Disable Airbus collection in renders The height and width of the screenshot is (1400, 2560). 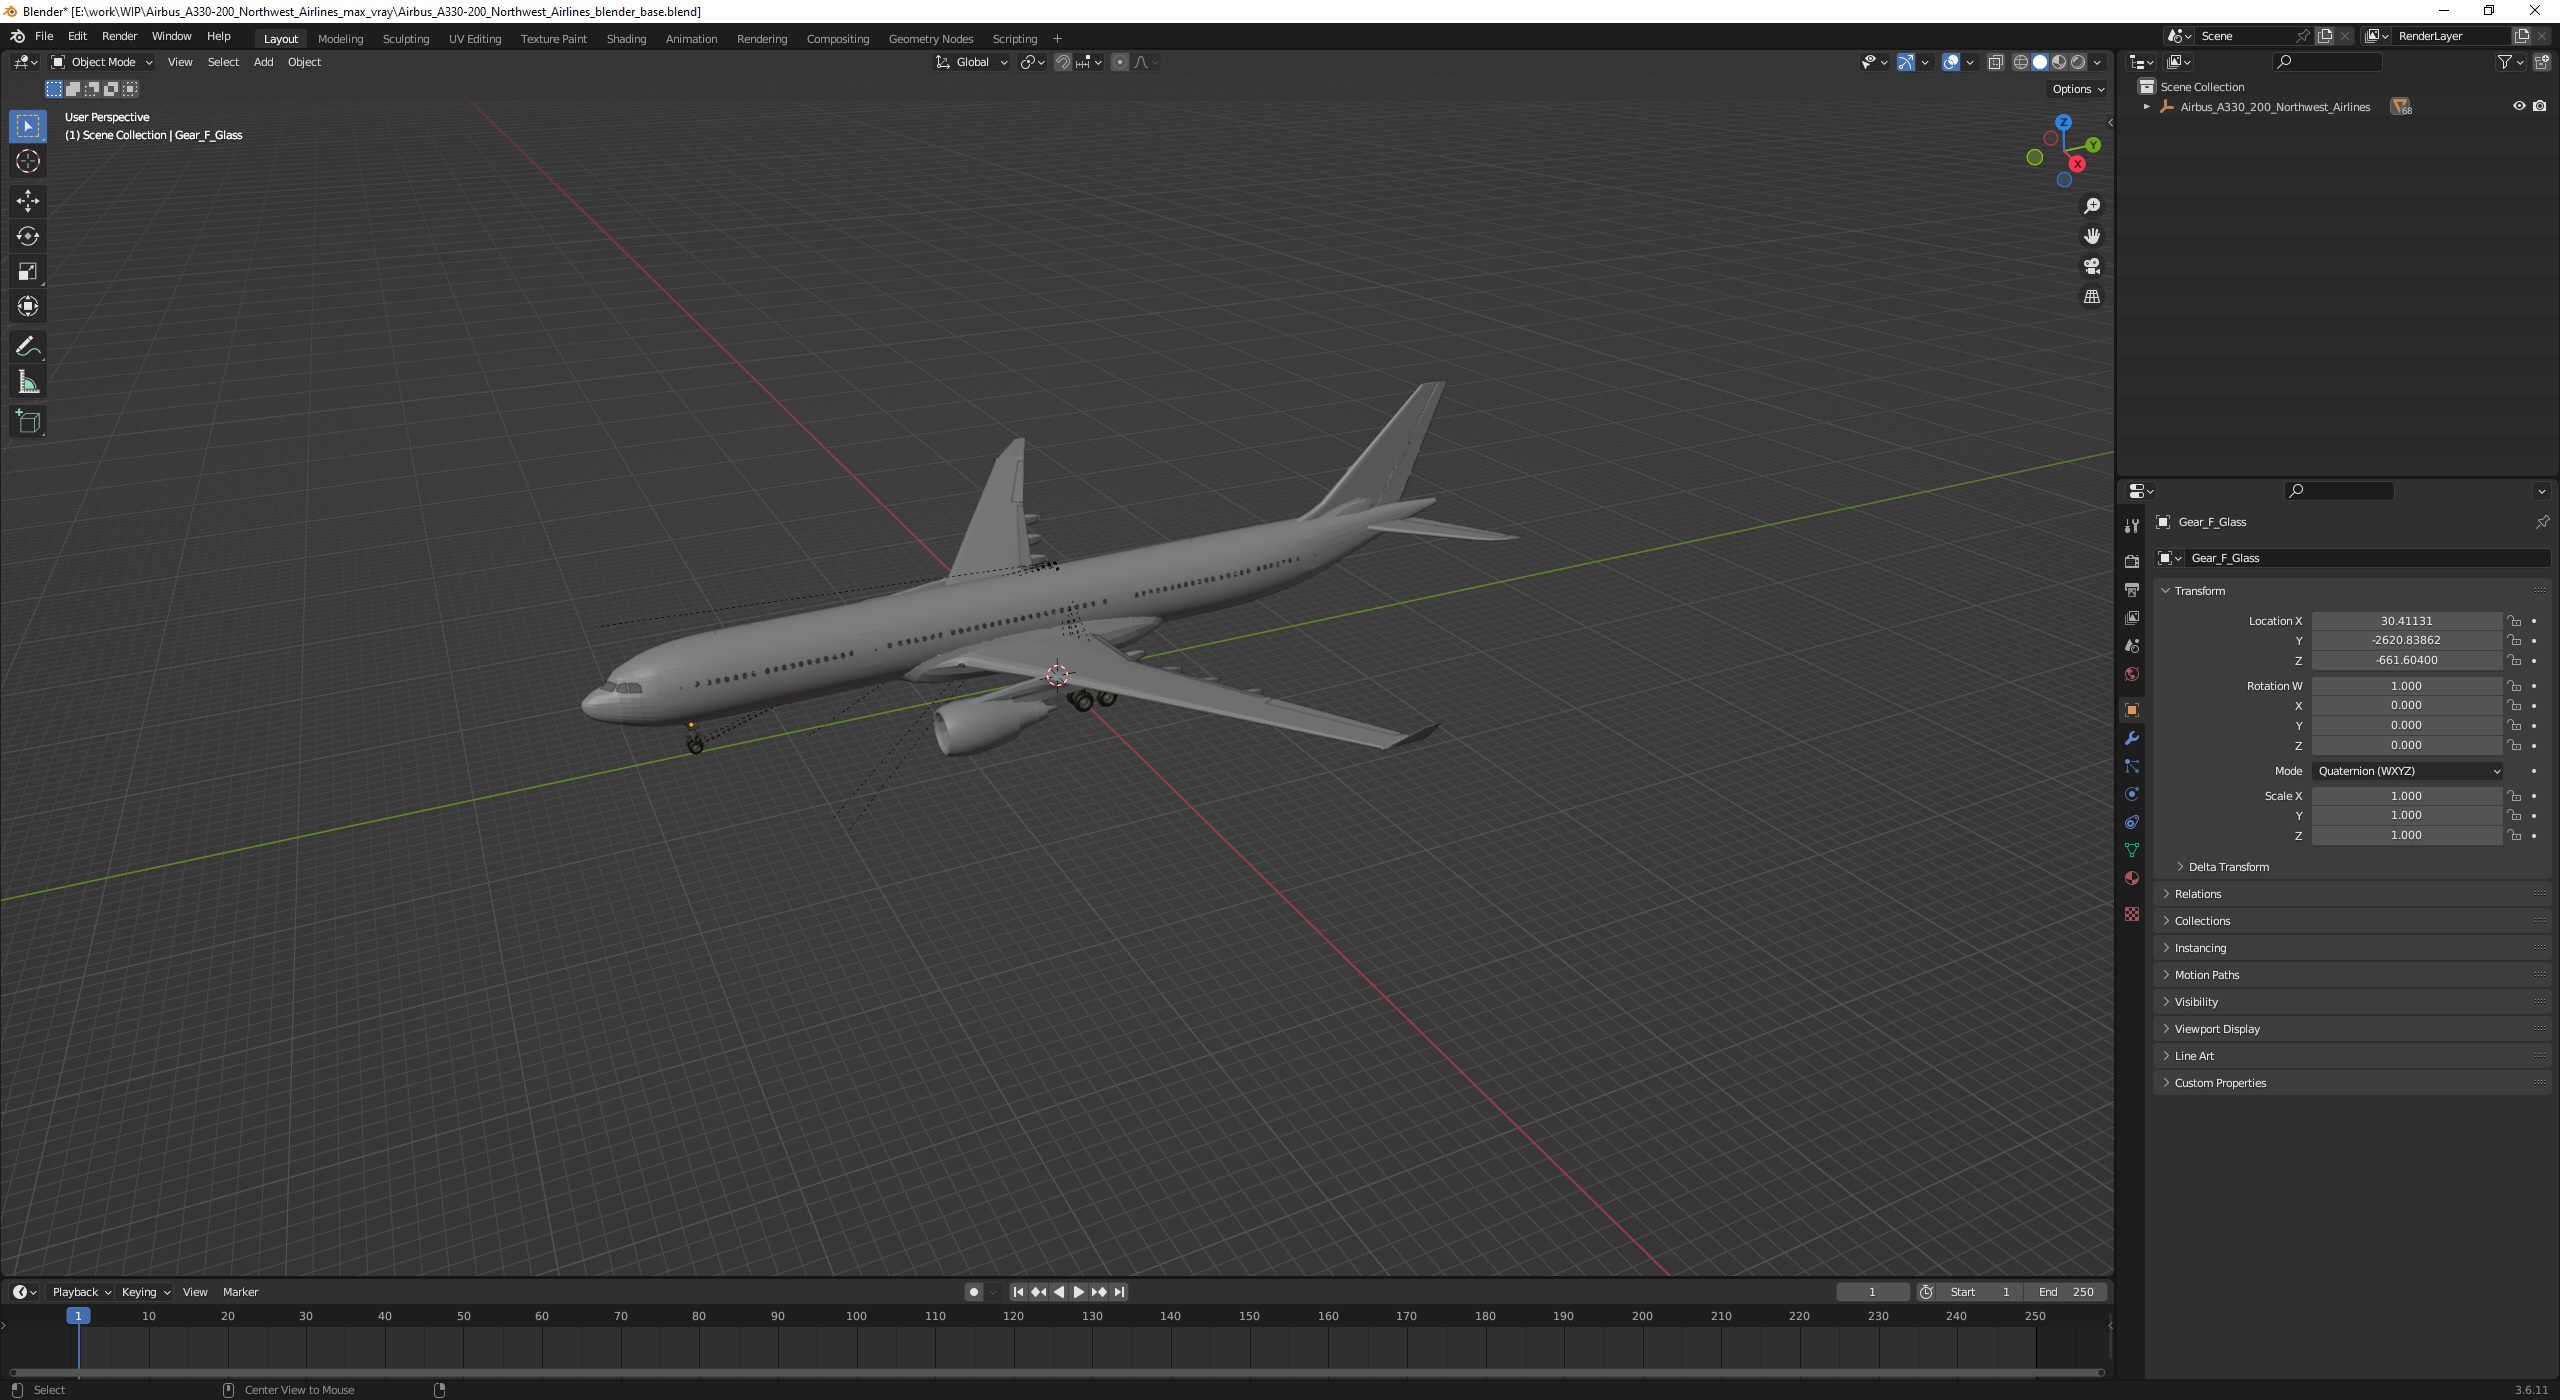tap(2540, 106)
